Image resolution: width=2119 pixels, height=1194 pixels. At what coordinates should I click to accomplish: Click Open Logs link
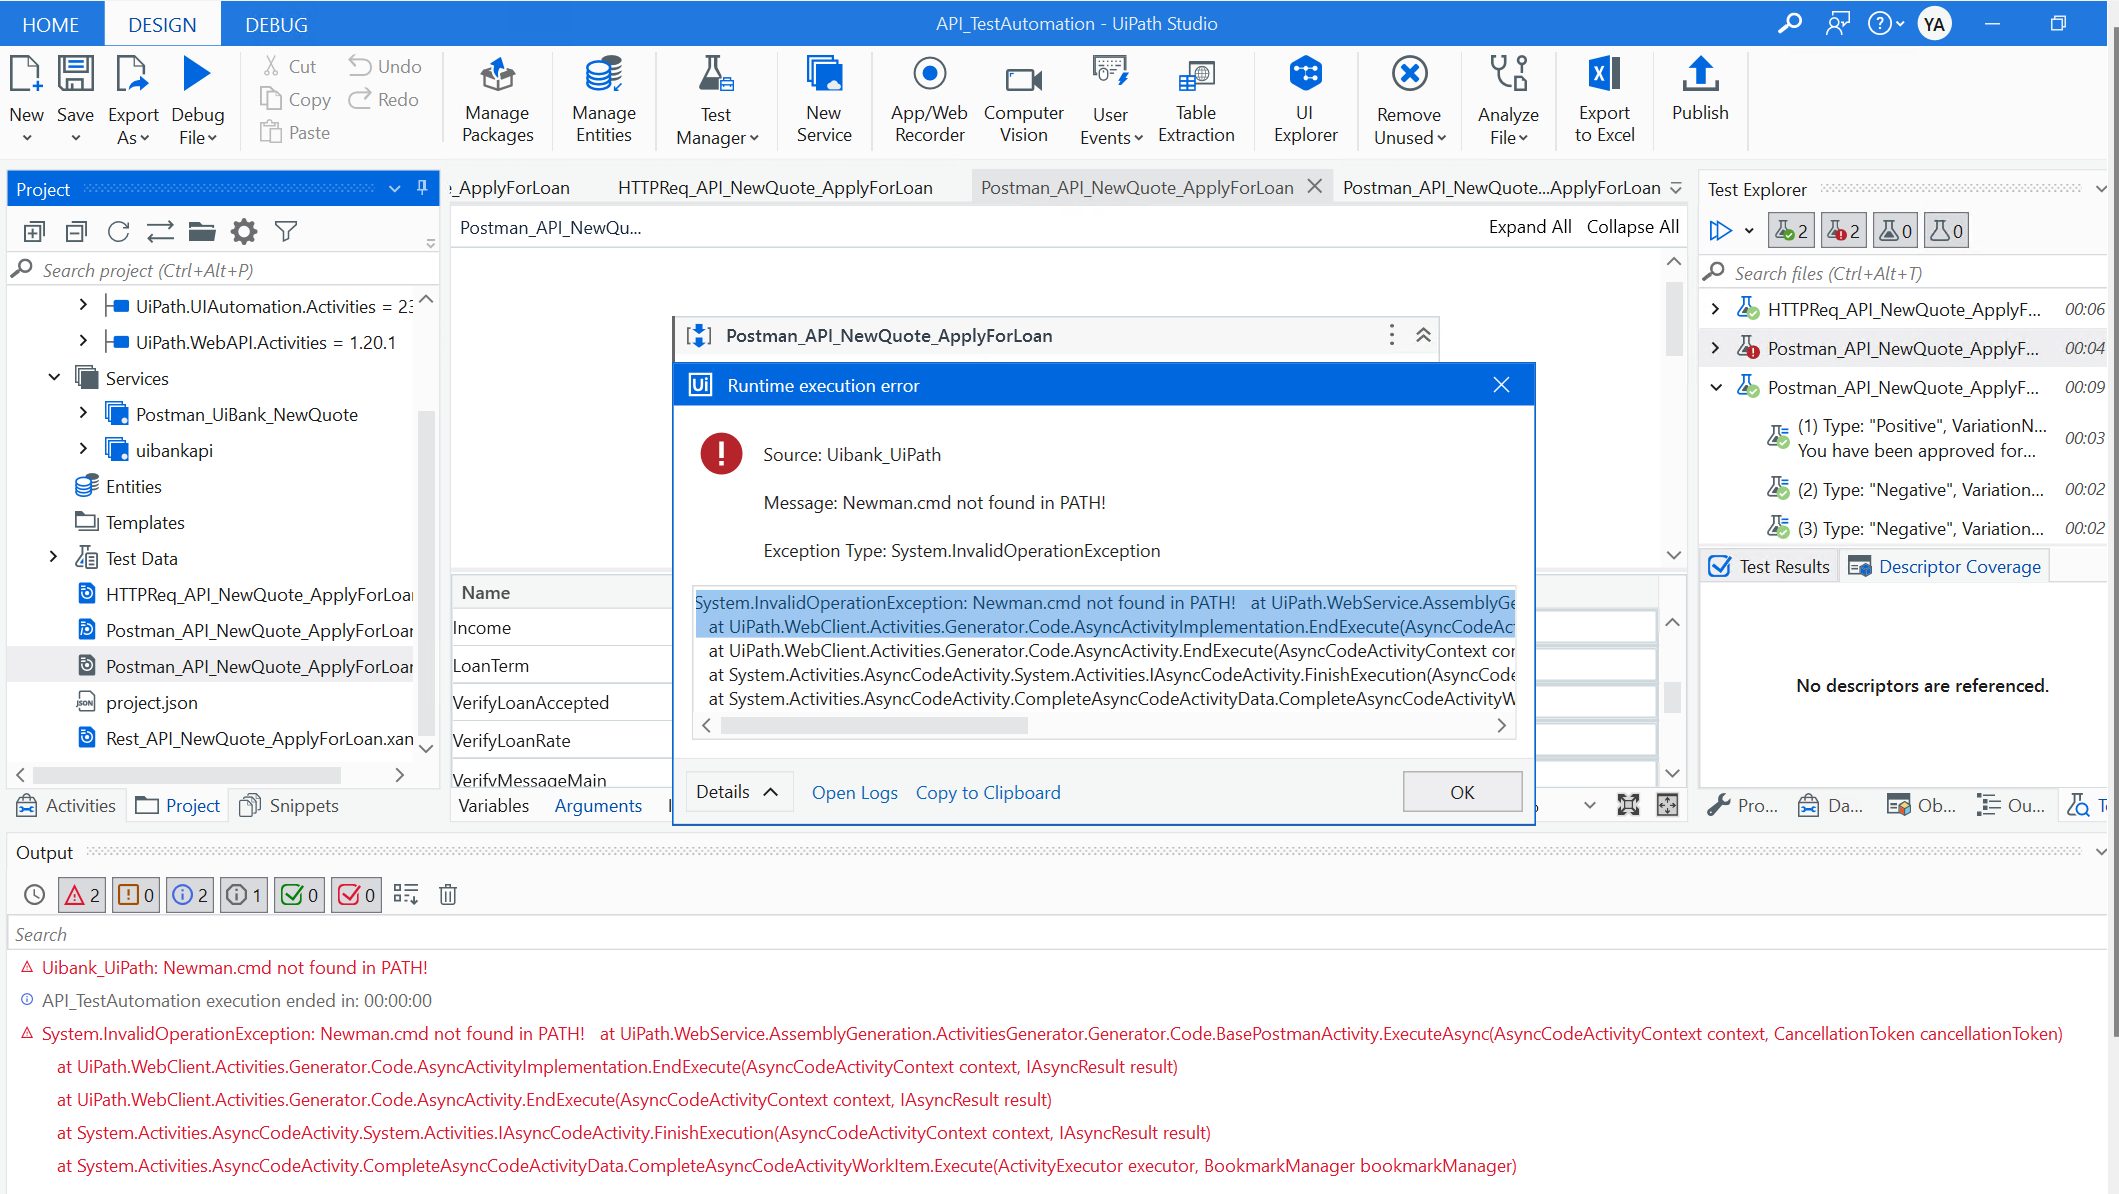855,792
